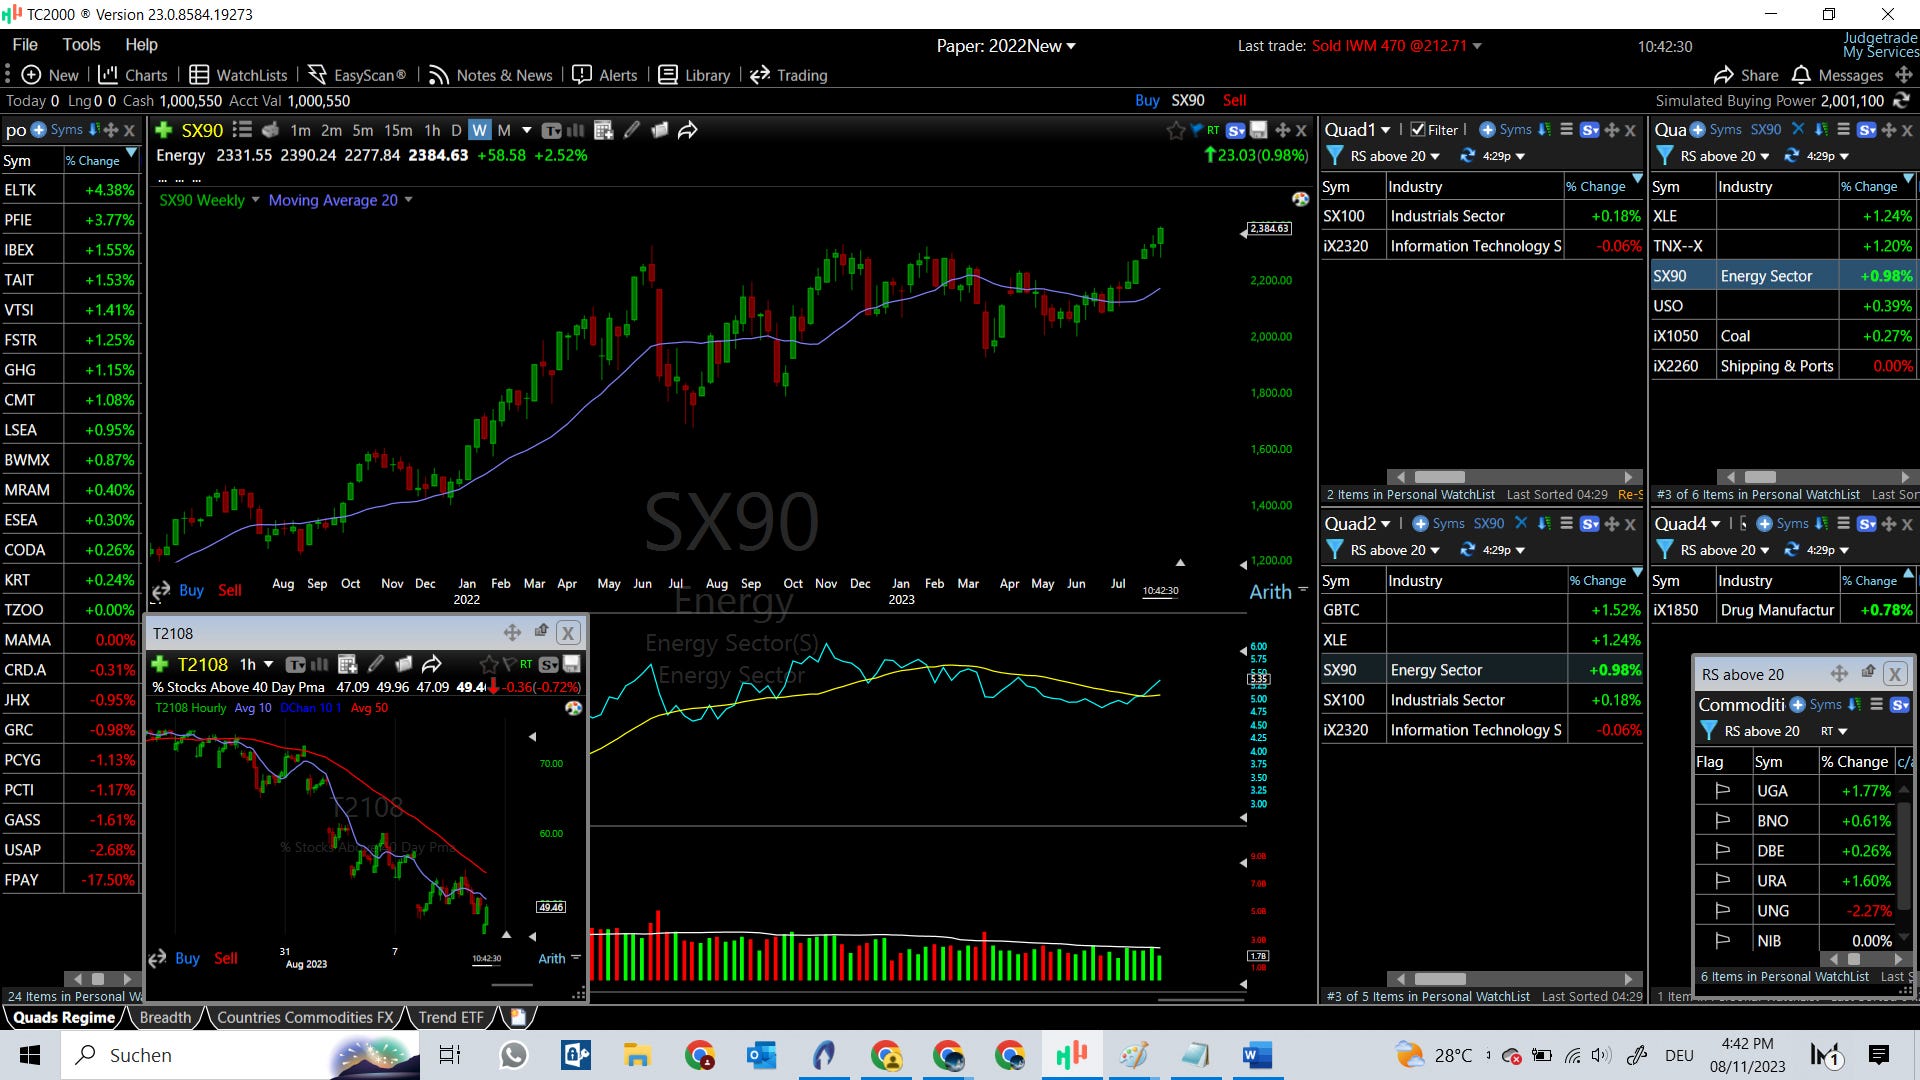This screenshot has height=1080, width=1920.
Task: Toggle the flag for UNG row
Action: (x=1722, y=911)
